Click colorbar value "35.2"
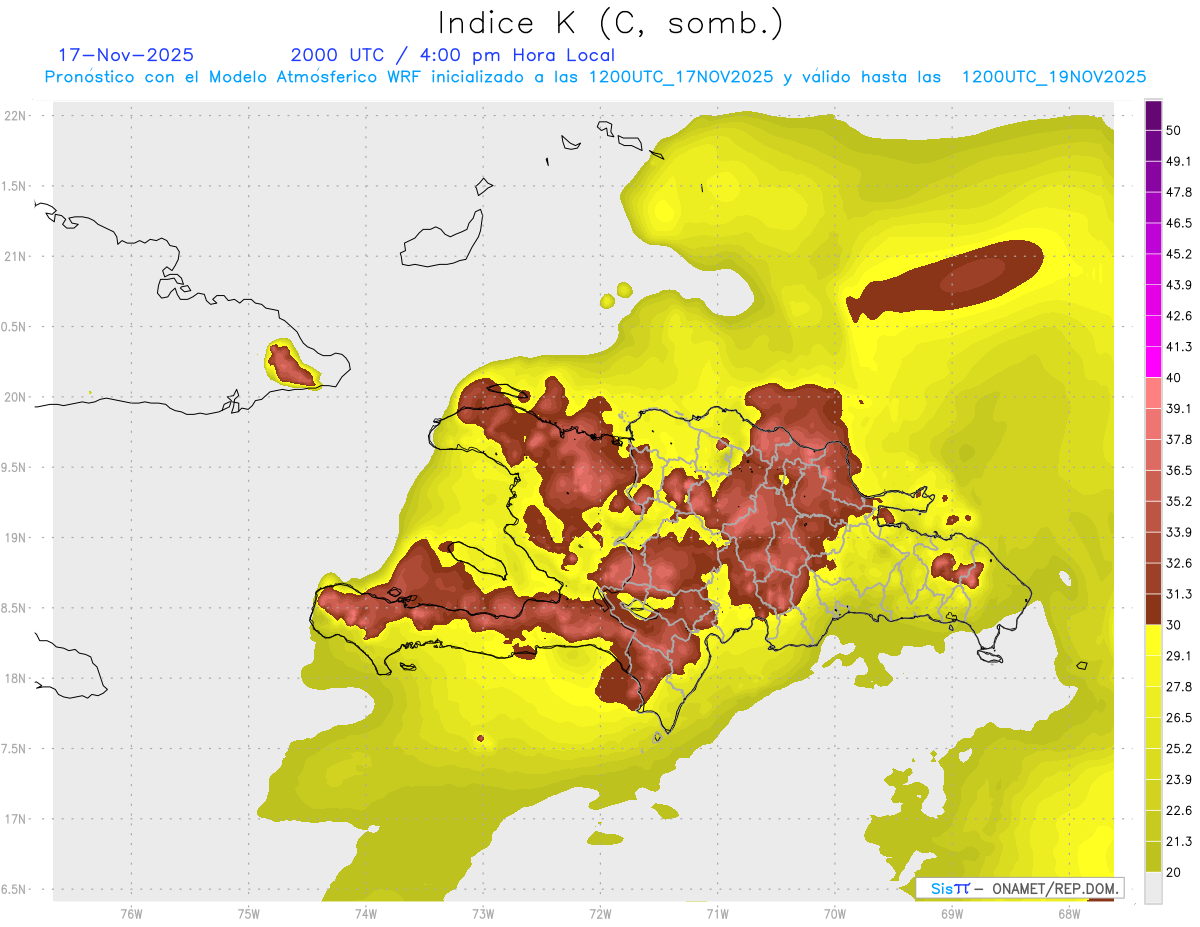This screenshot has width=1200, height=927. 1179,501
